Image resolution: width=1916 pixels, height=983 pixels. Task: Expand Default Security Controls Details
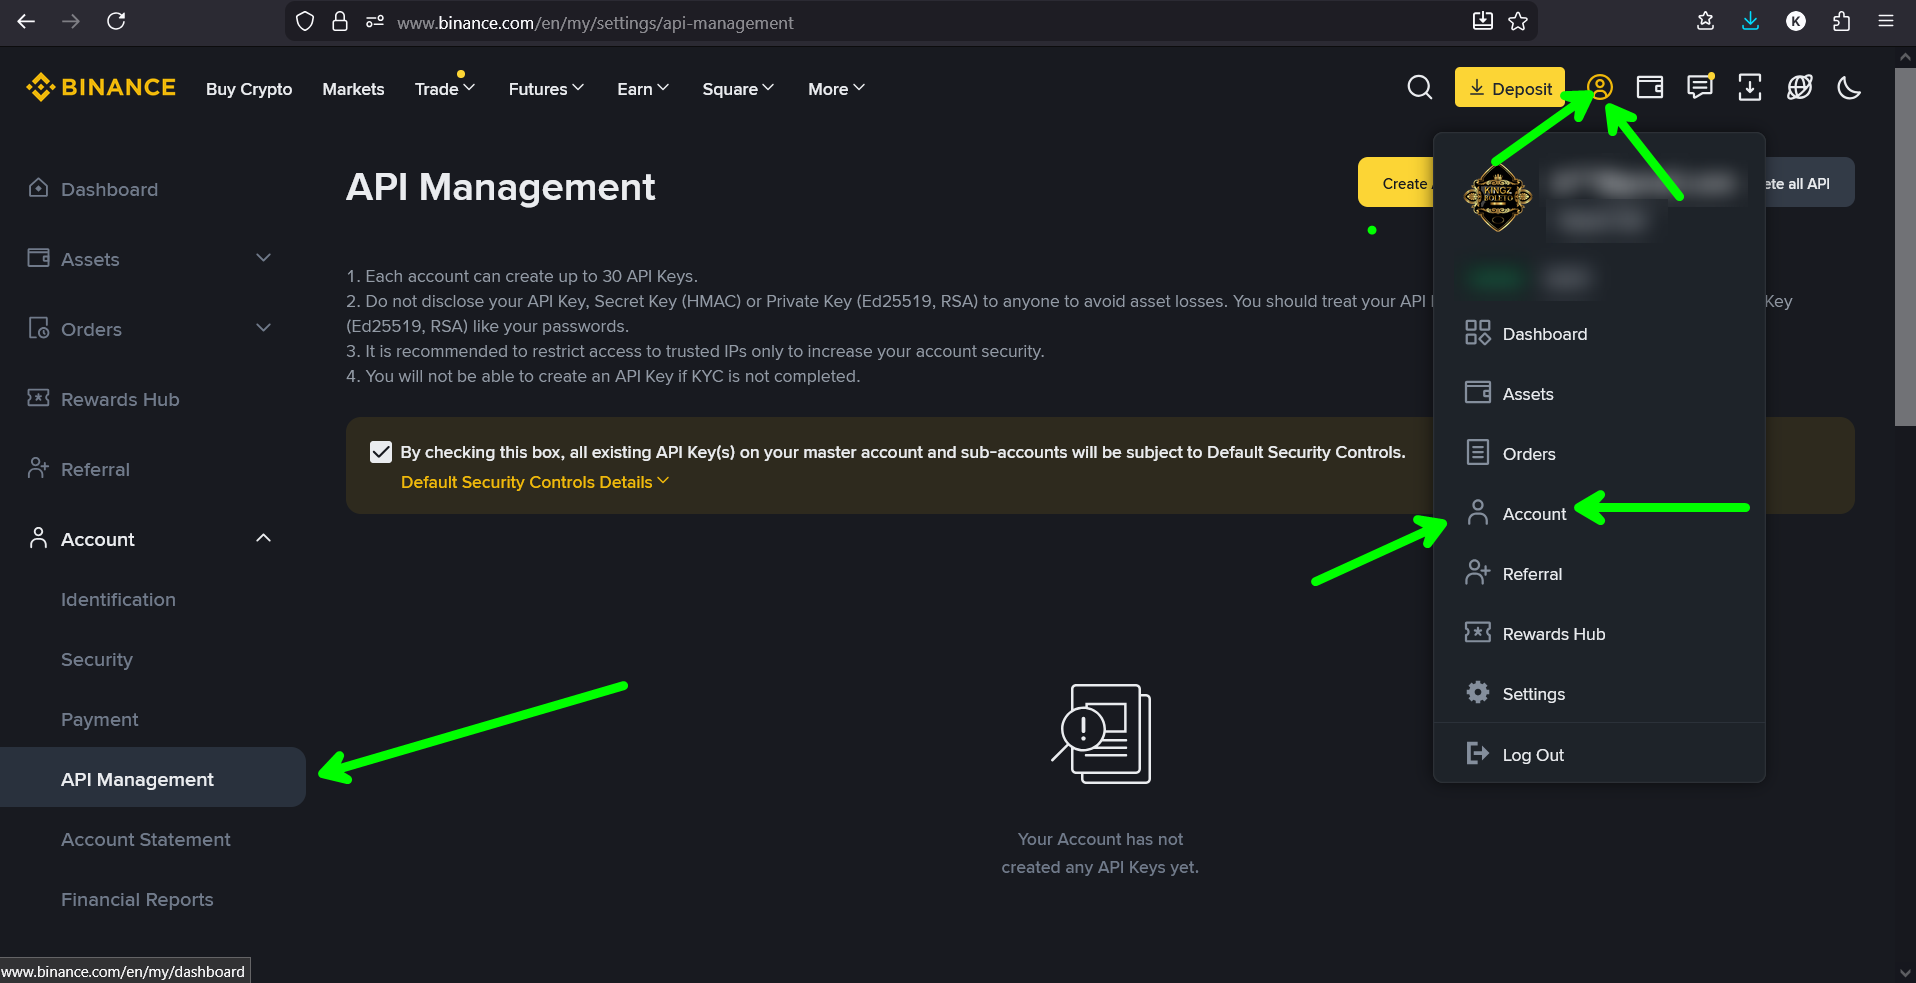click(x=534, y=482)
